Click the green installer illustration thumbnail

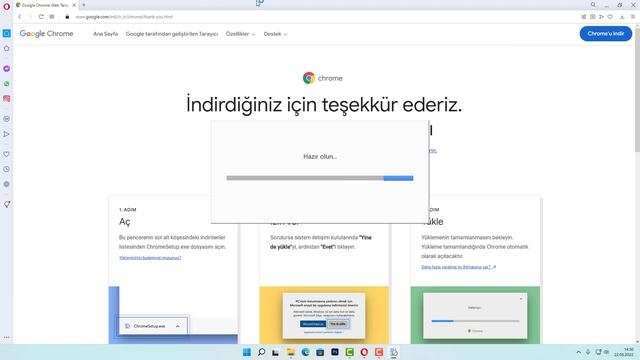point(475,315)
